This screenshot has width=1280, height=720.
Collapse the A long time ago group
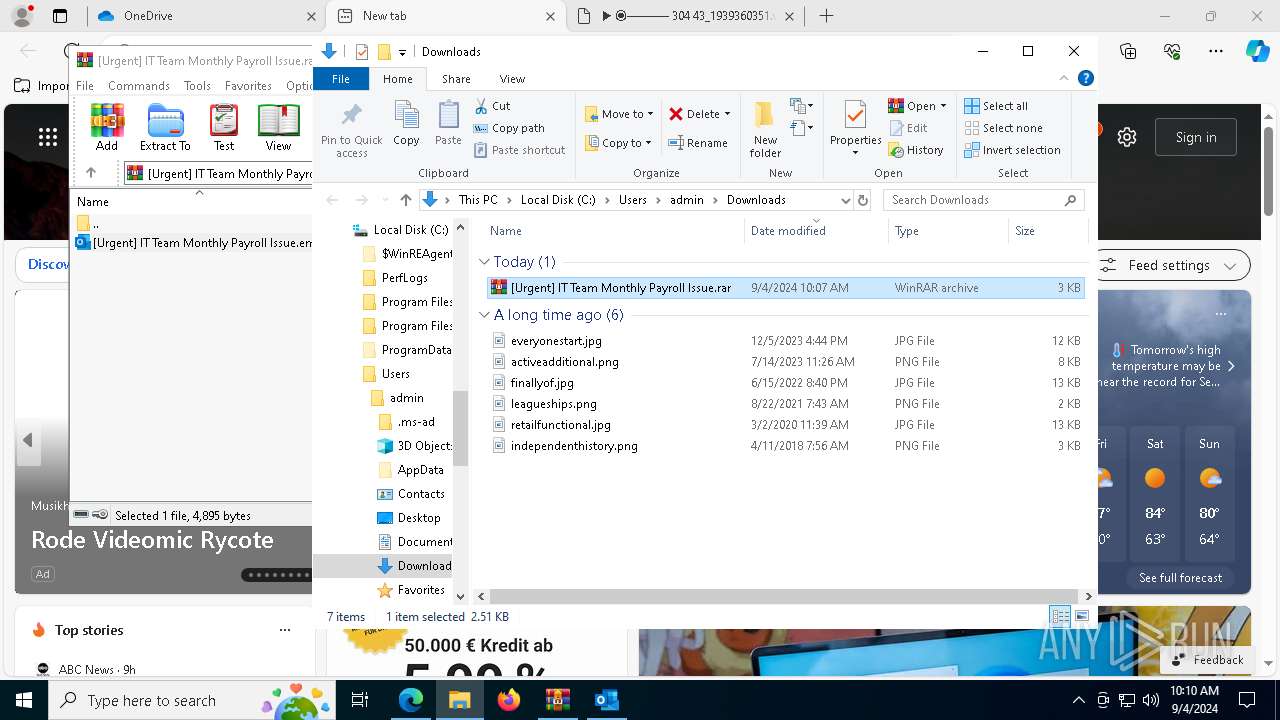point(484,315)
